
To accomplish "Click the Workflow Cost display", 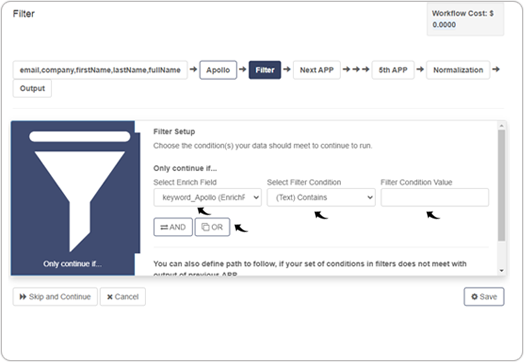I will click(x=465, y=19).
